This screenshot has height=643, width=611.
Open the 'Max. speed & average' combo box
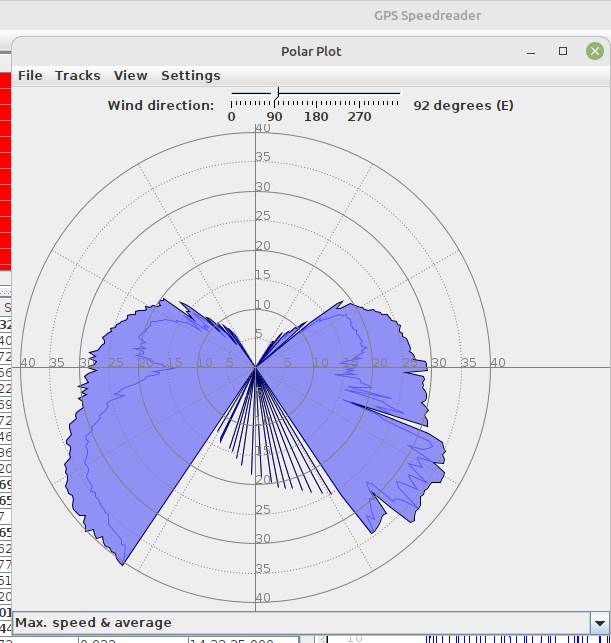point(300,623)
